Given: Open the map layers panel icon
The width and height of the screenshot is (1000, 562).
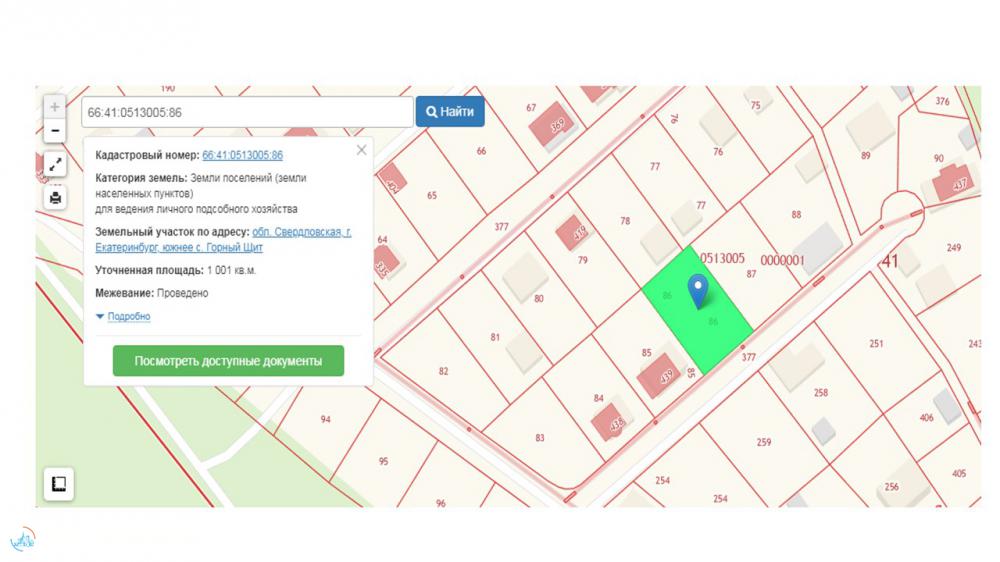Looking at the screenshot, I should tap(58, 484).
